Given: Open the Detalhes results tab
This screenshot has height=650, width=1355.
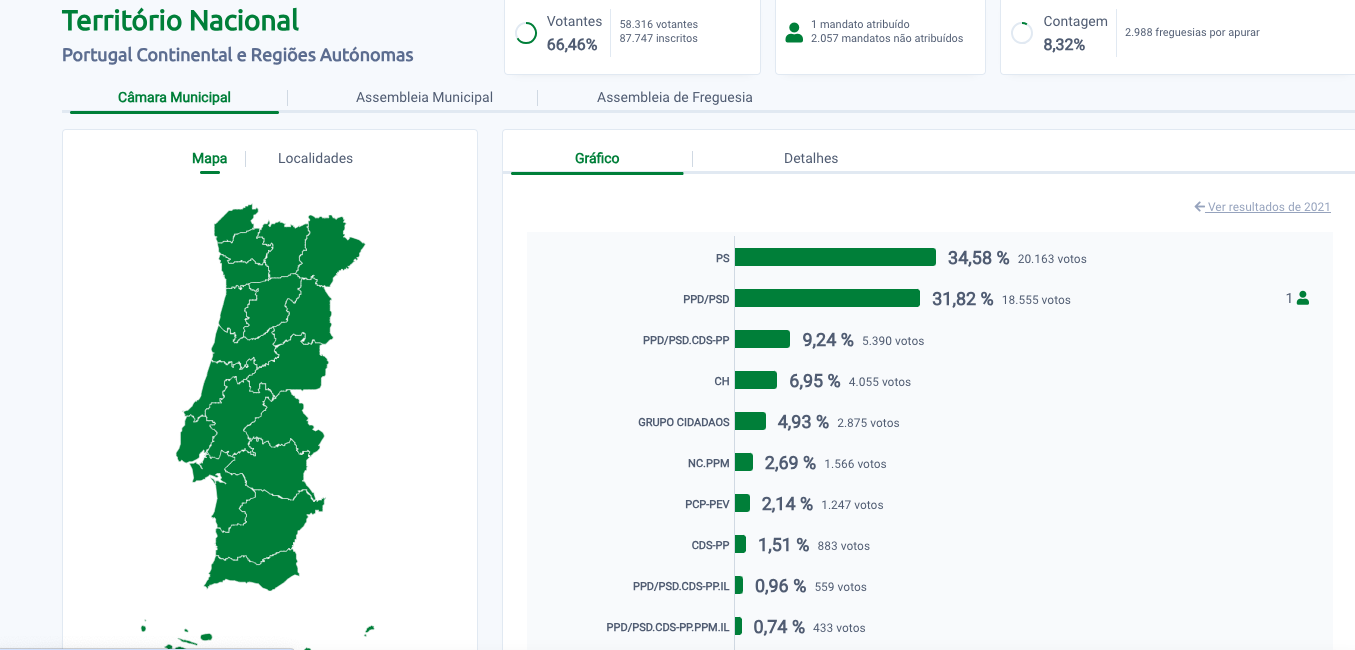Looking at the screenshot, I should (x=811, y=158).
